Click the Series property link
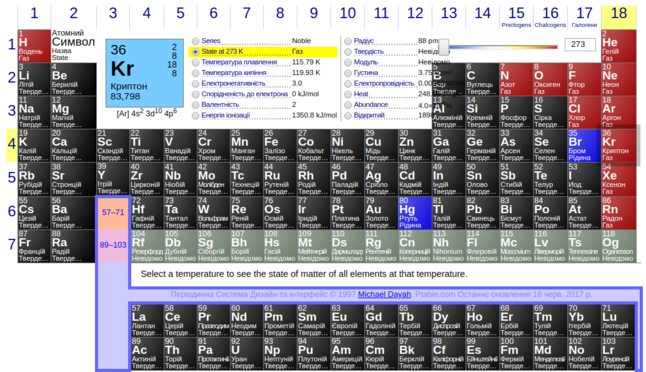This screenshot has height=372, width=646. point(211,41)
